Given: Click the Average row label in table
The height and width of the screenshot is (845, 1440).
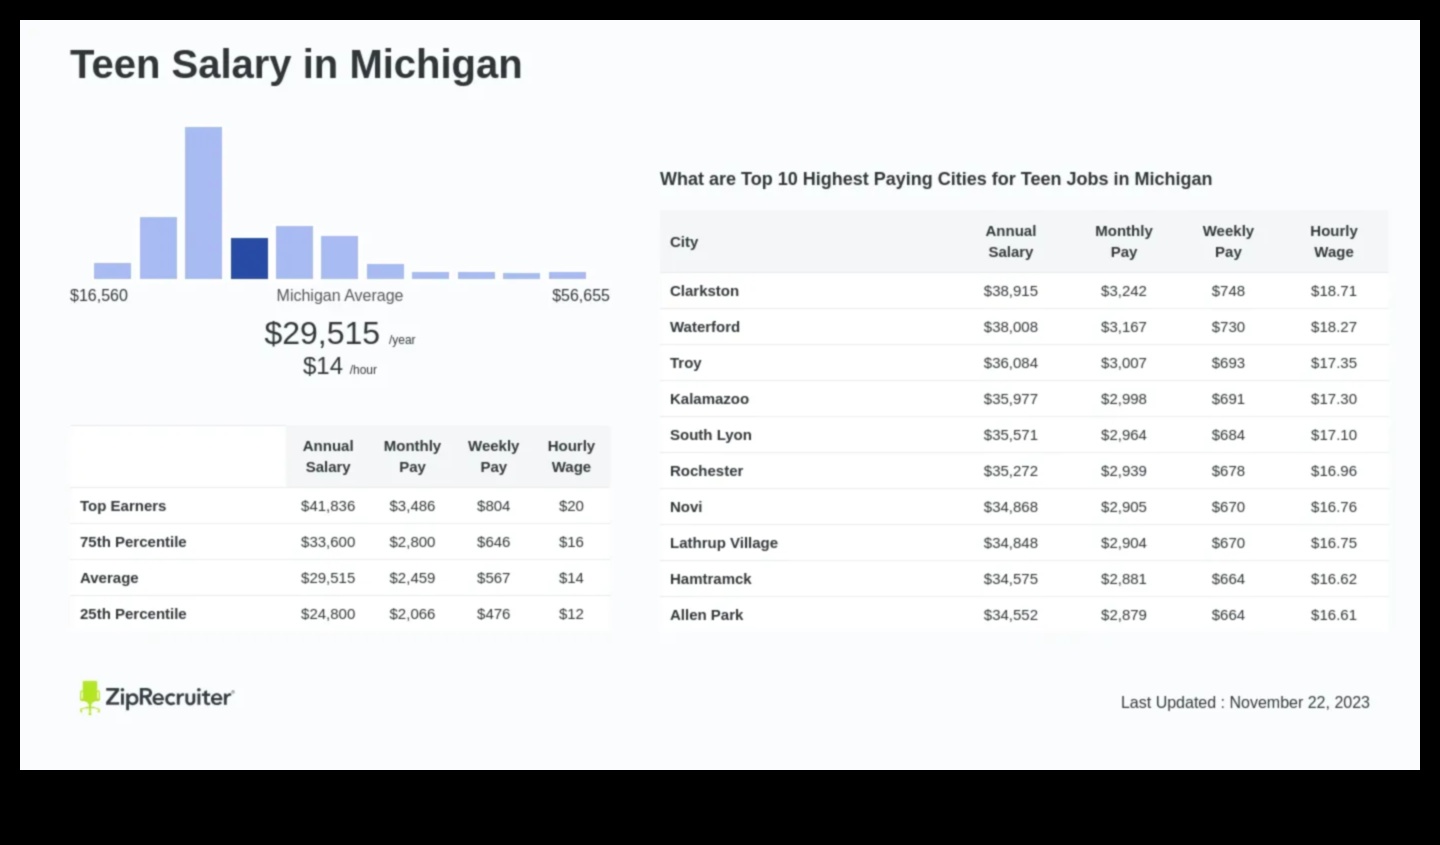Looking at the screenshot, I should (109, 578).
